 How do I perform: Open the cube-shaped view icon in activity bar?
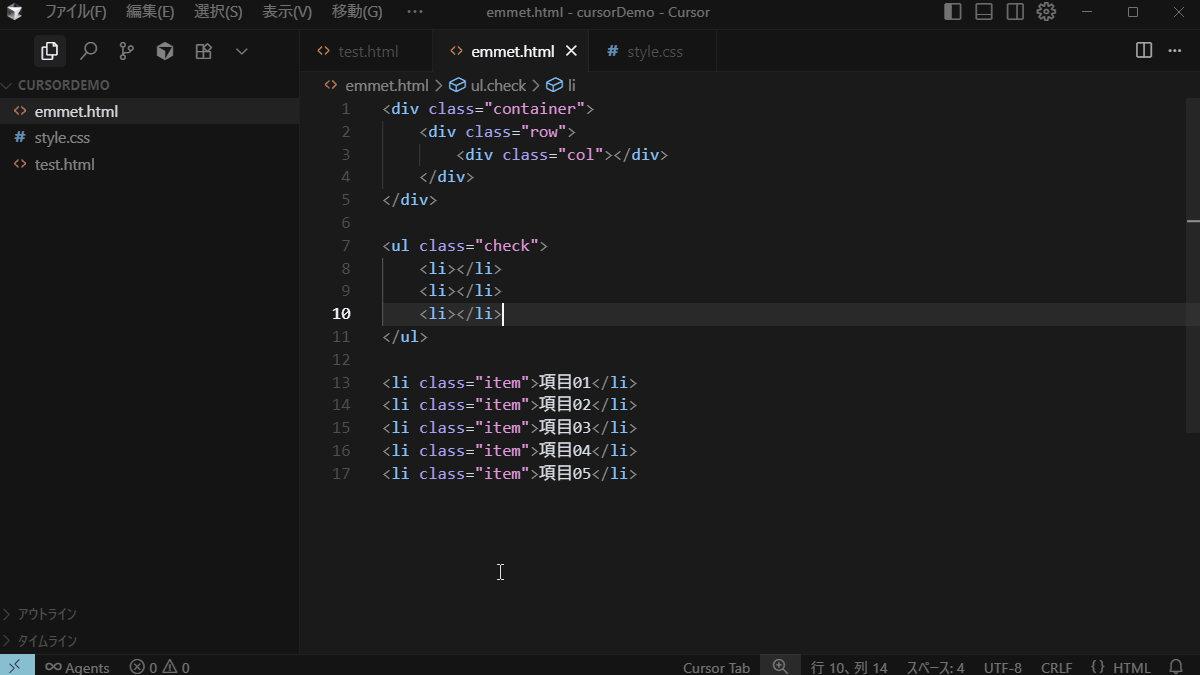click(x=165, y=51)
